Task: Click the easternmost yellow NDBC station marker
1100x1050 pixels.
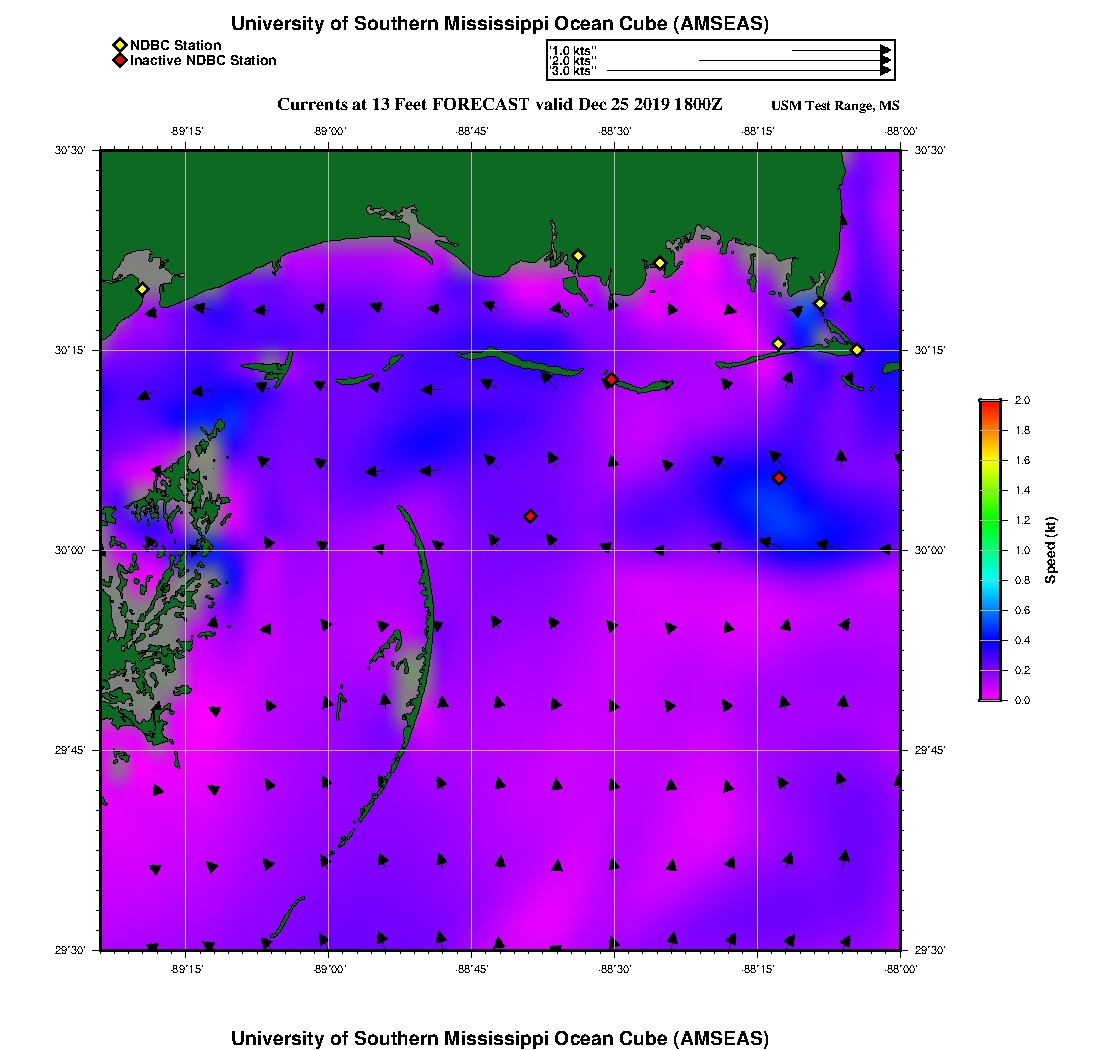Action: click(857, 349)
